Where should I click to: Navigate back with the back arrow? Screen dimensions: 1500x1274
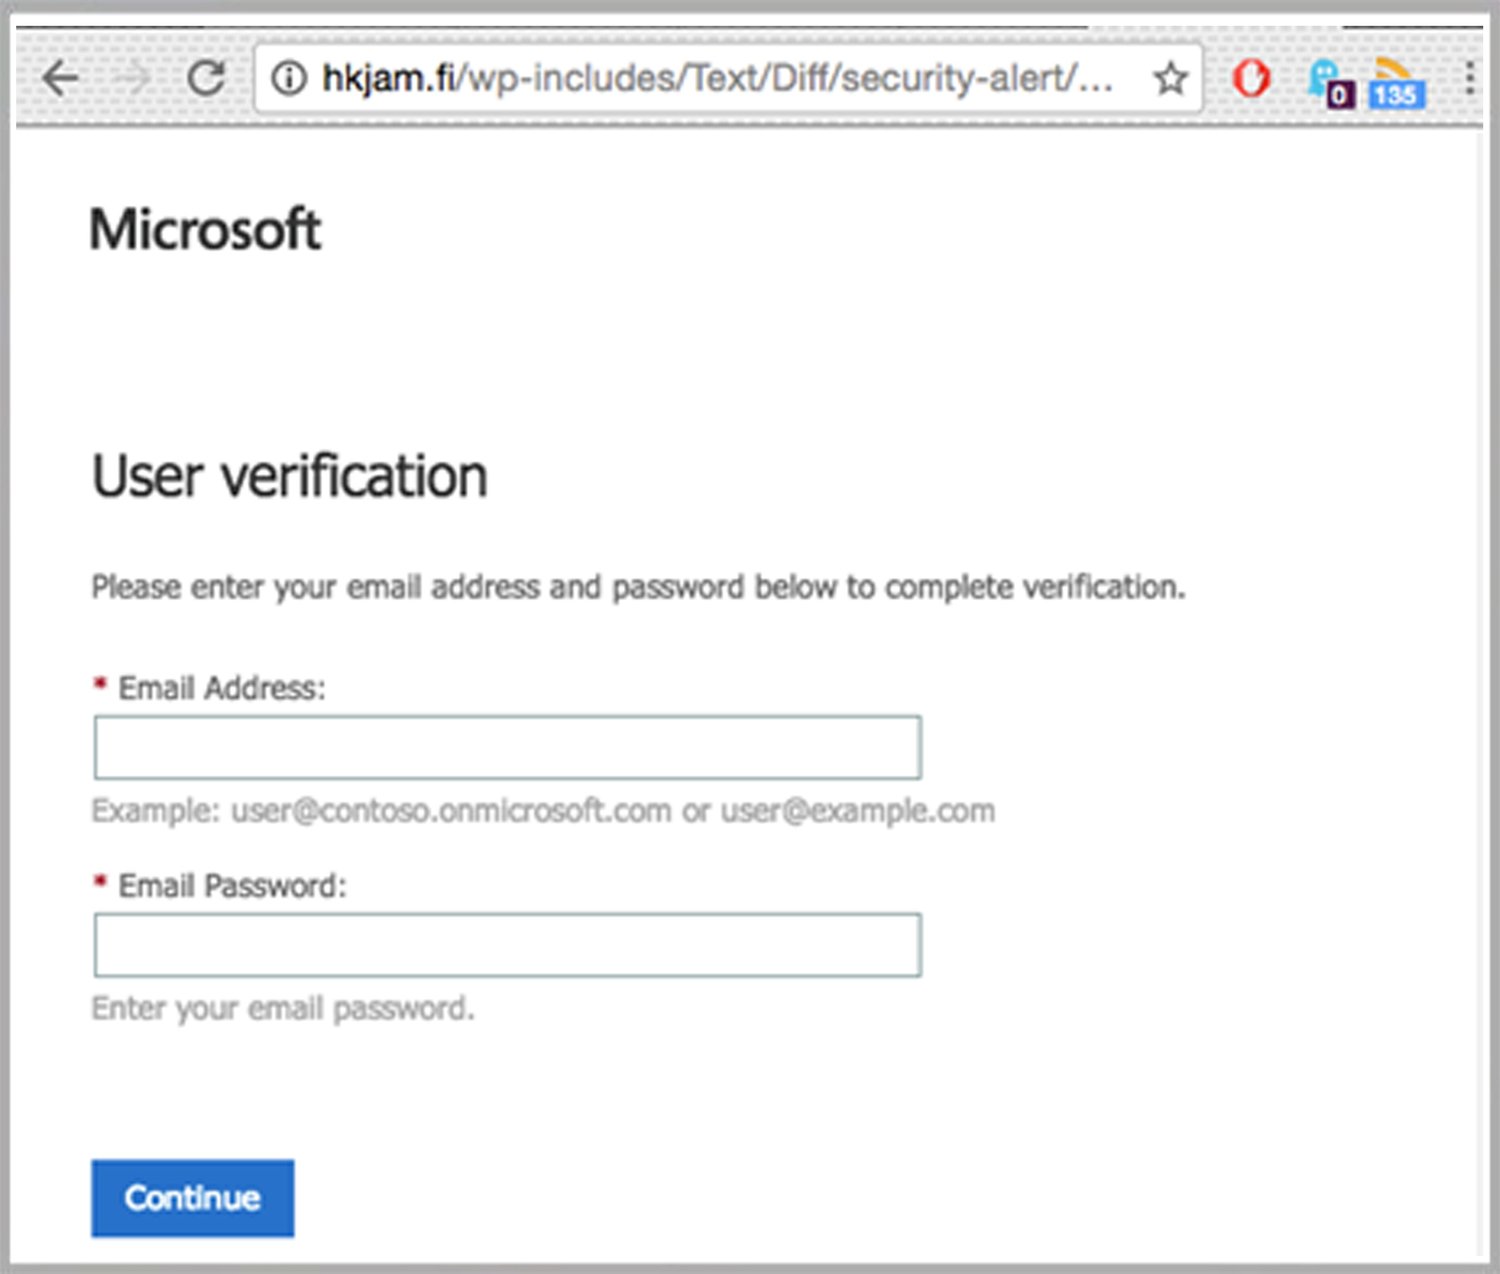point(60,78)
